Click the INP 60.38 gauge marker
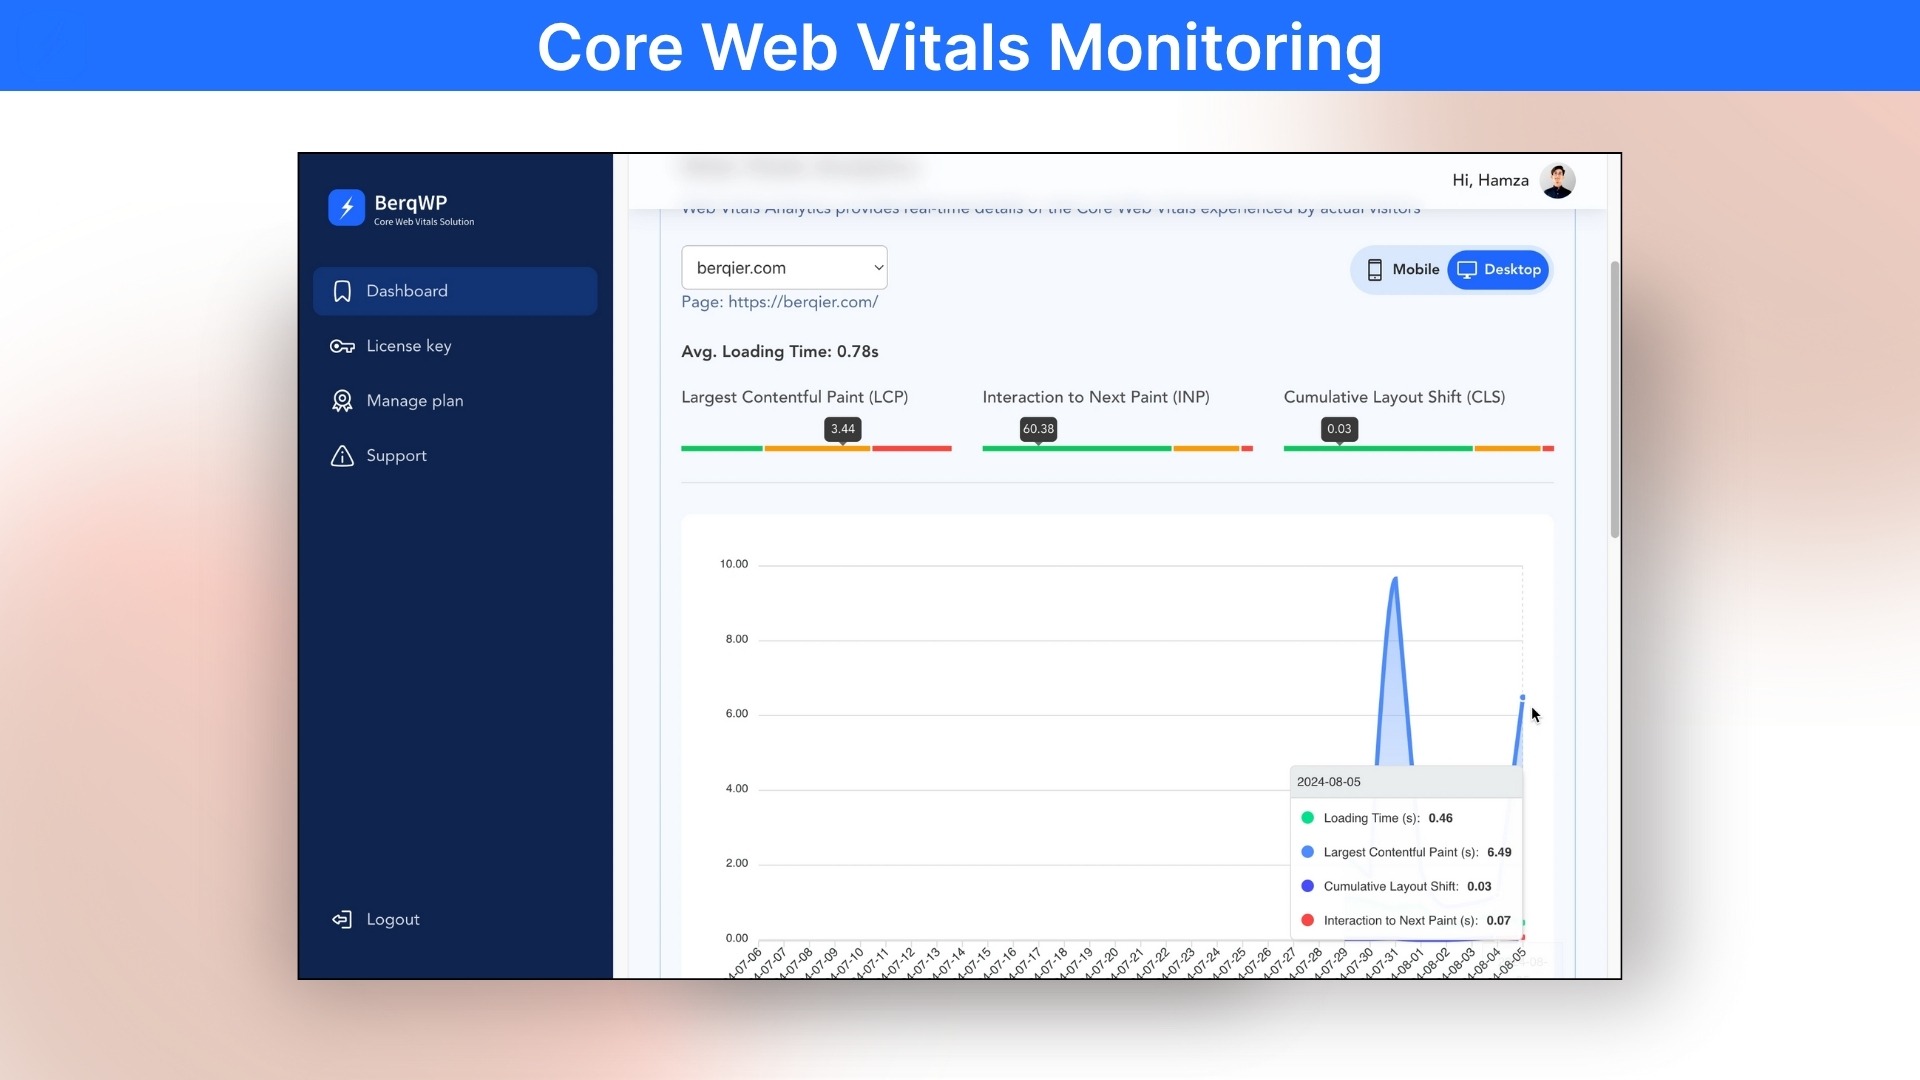The width and height of the screenshot is (1920, 1080). pos(1037,430)
